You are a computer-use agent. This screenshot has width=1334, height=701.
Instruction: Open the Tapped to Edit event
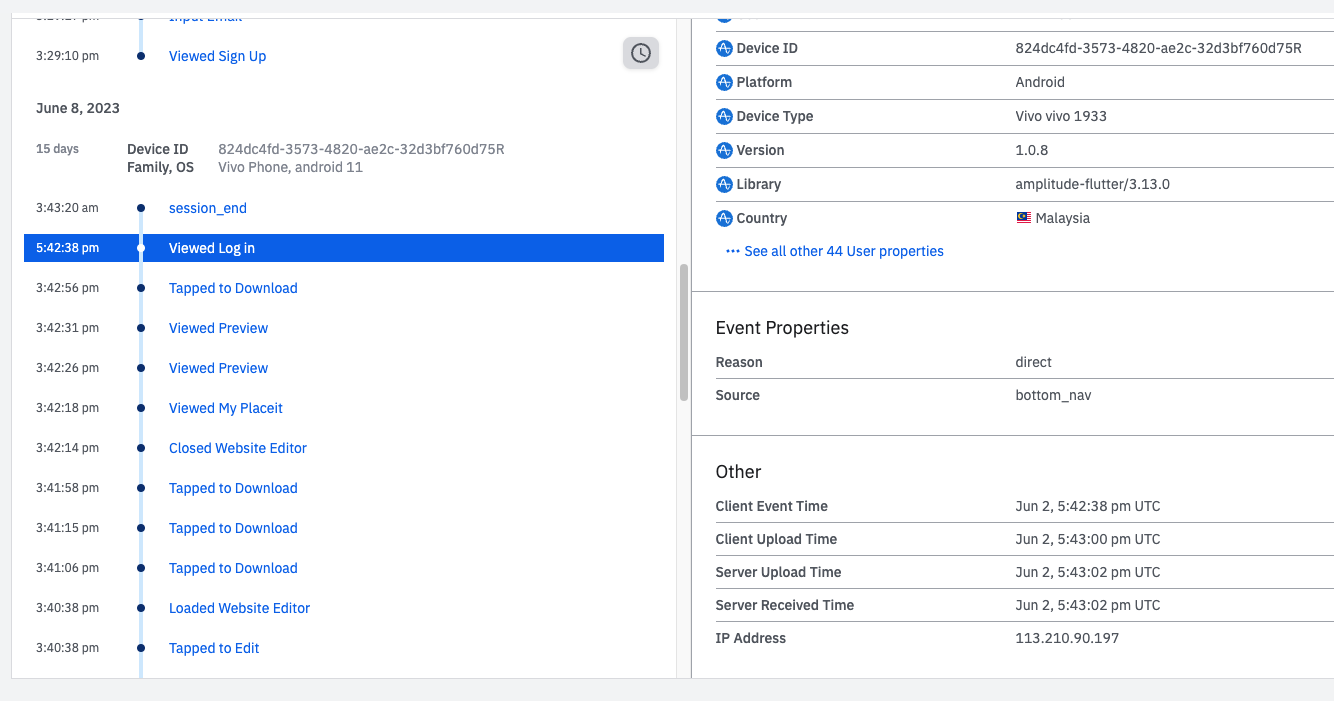[x=214, y=648]
